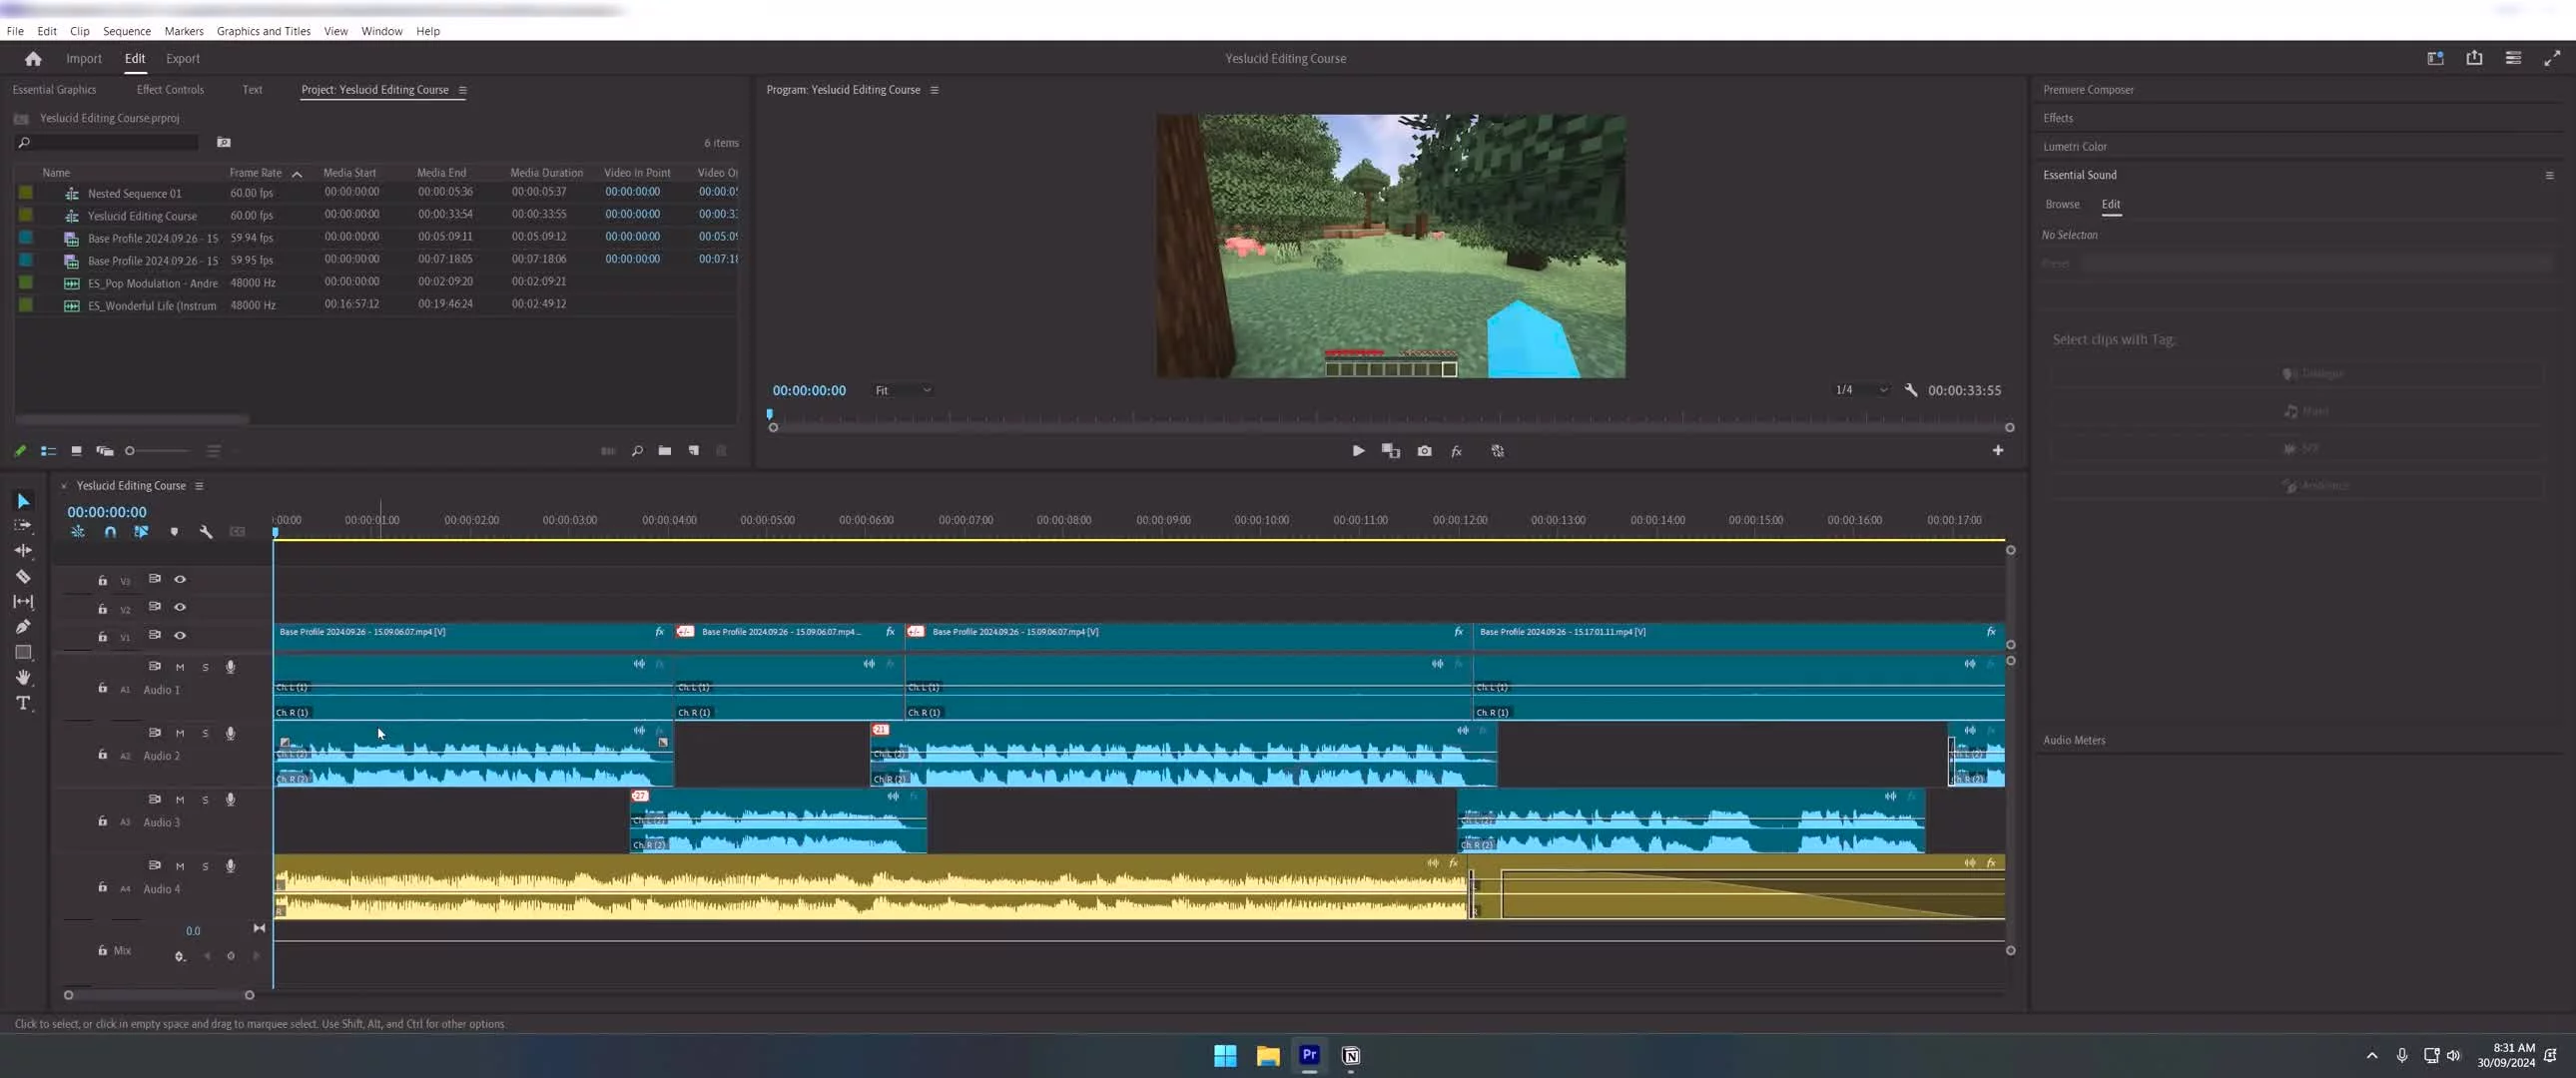Create a New Bin folder icon
The image size is (2576, 1078).
pos(665,451)
